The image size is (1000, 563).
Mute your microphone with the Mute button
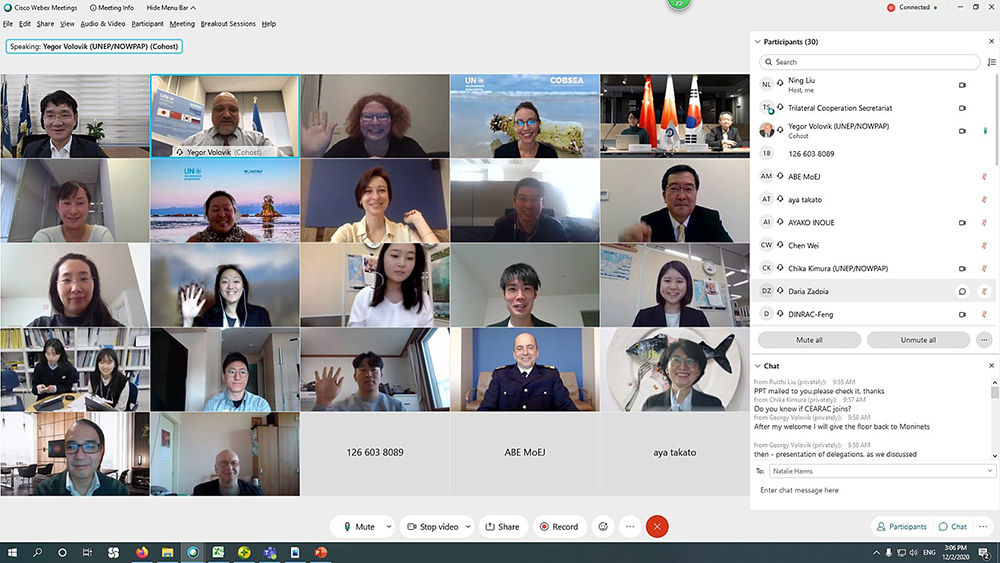358,527
